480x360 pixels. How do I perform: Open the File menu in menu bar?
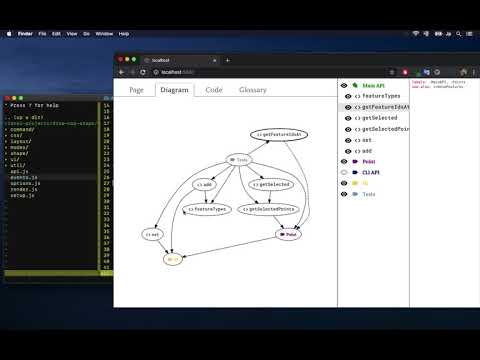pyautogui.click(x=42, y=34)
